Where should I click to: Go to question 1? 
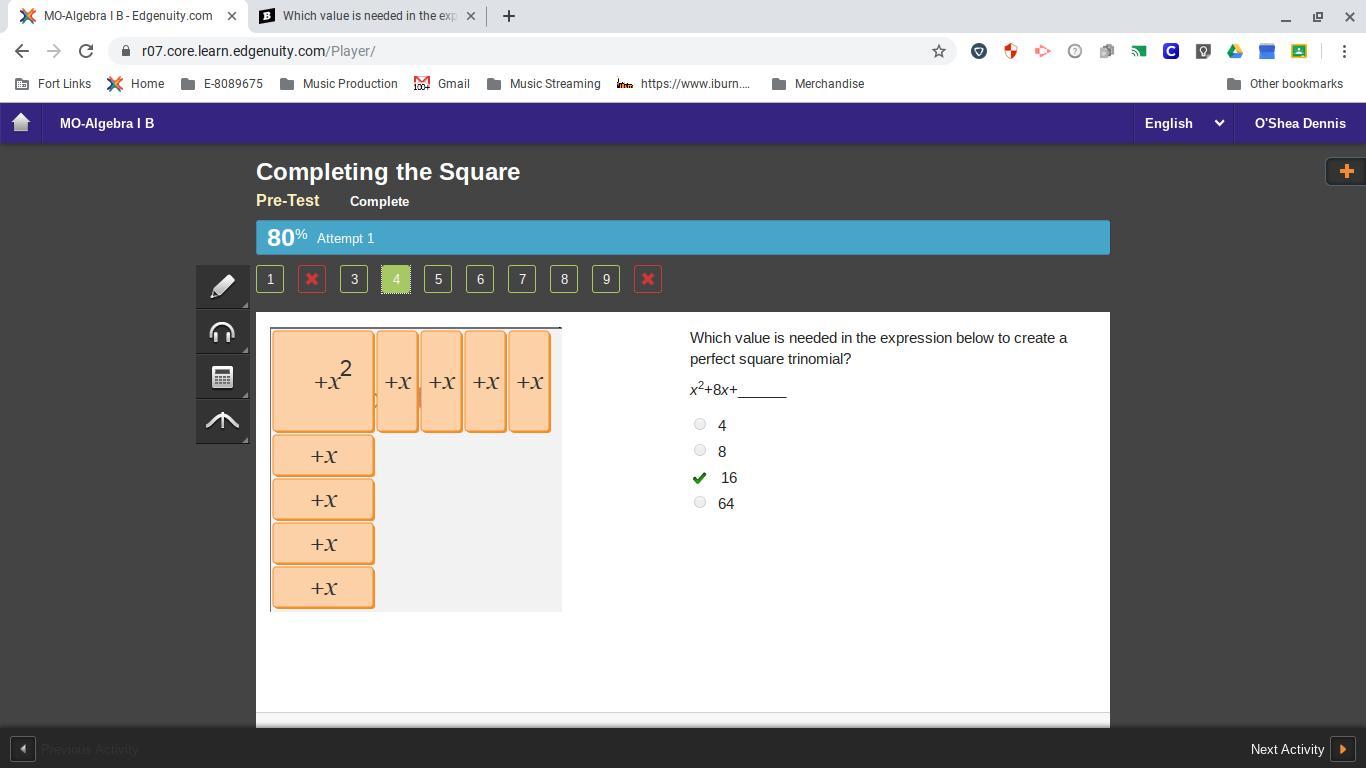(x=270, y=279)
